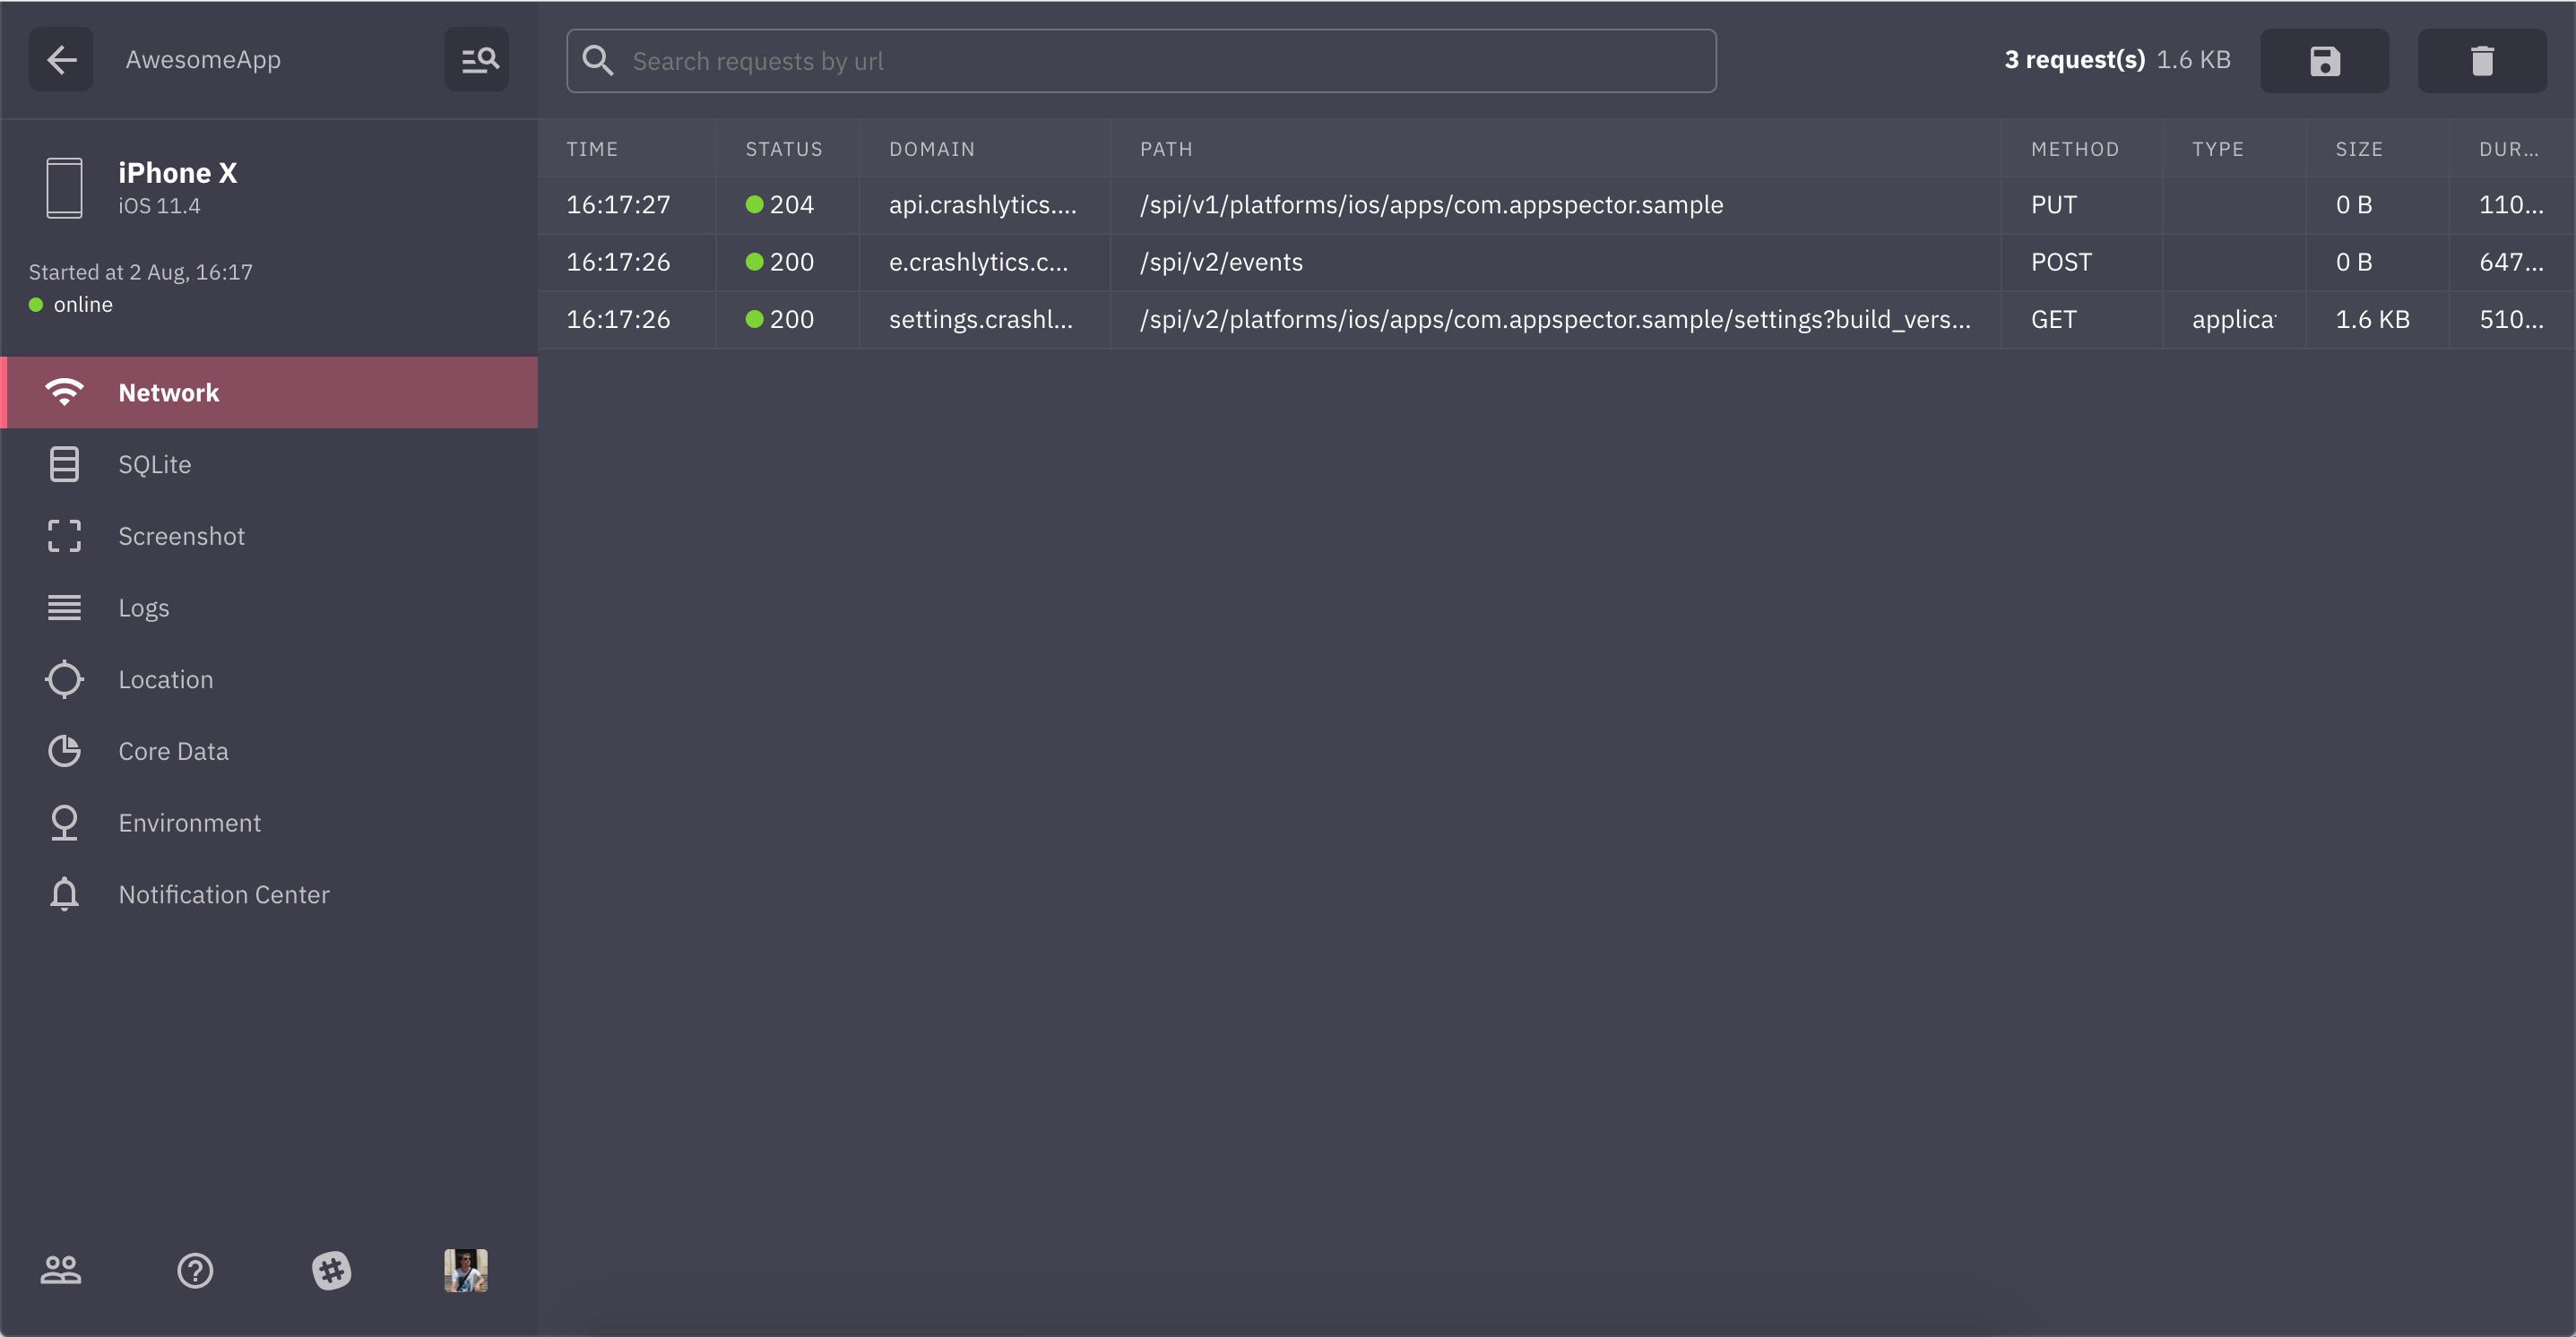The width and height of the screenshot is (2576, 1337).
Task: Click the Screenshot frame icon
Action: pyautogui.click(x=64, y=536)
